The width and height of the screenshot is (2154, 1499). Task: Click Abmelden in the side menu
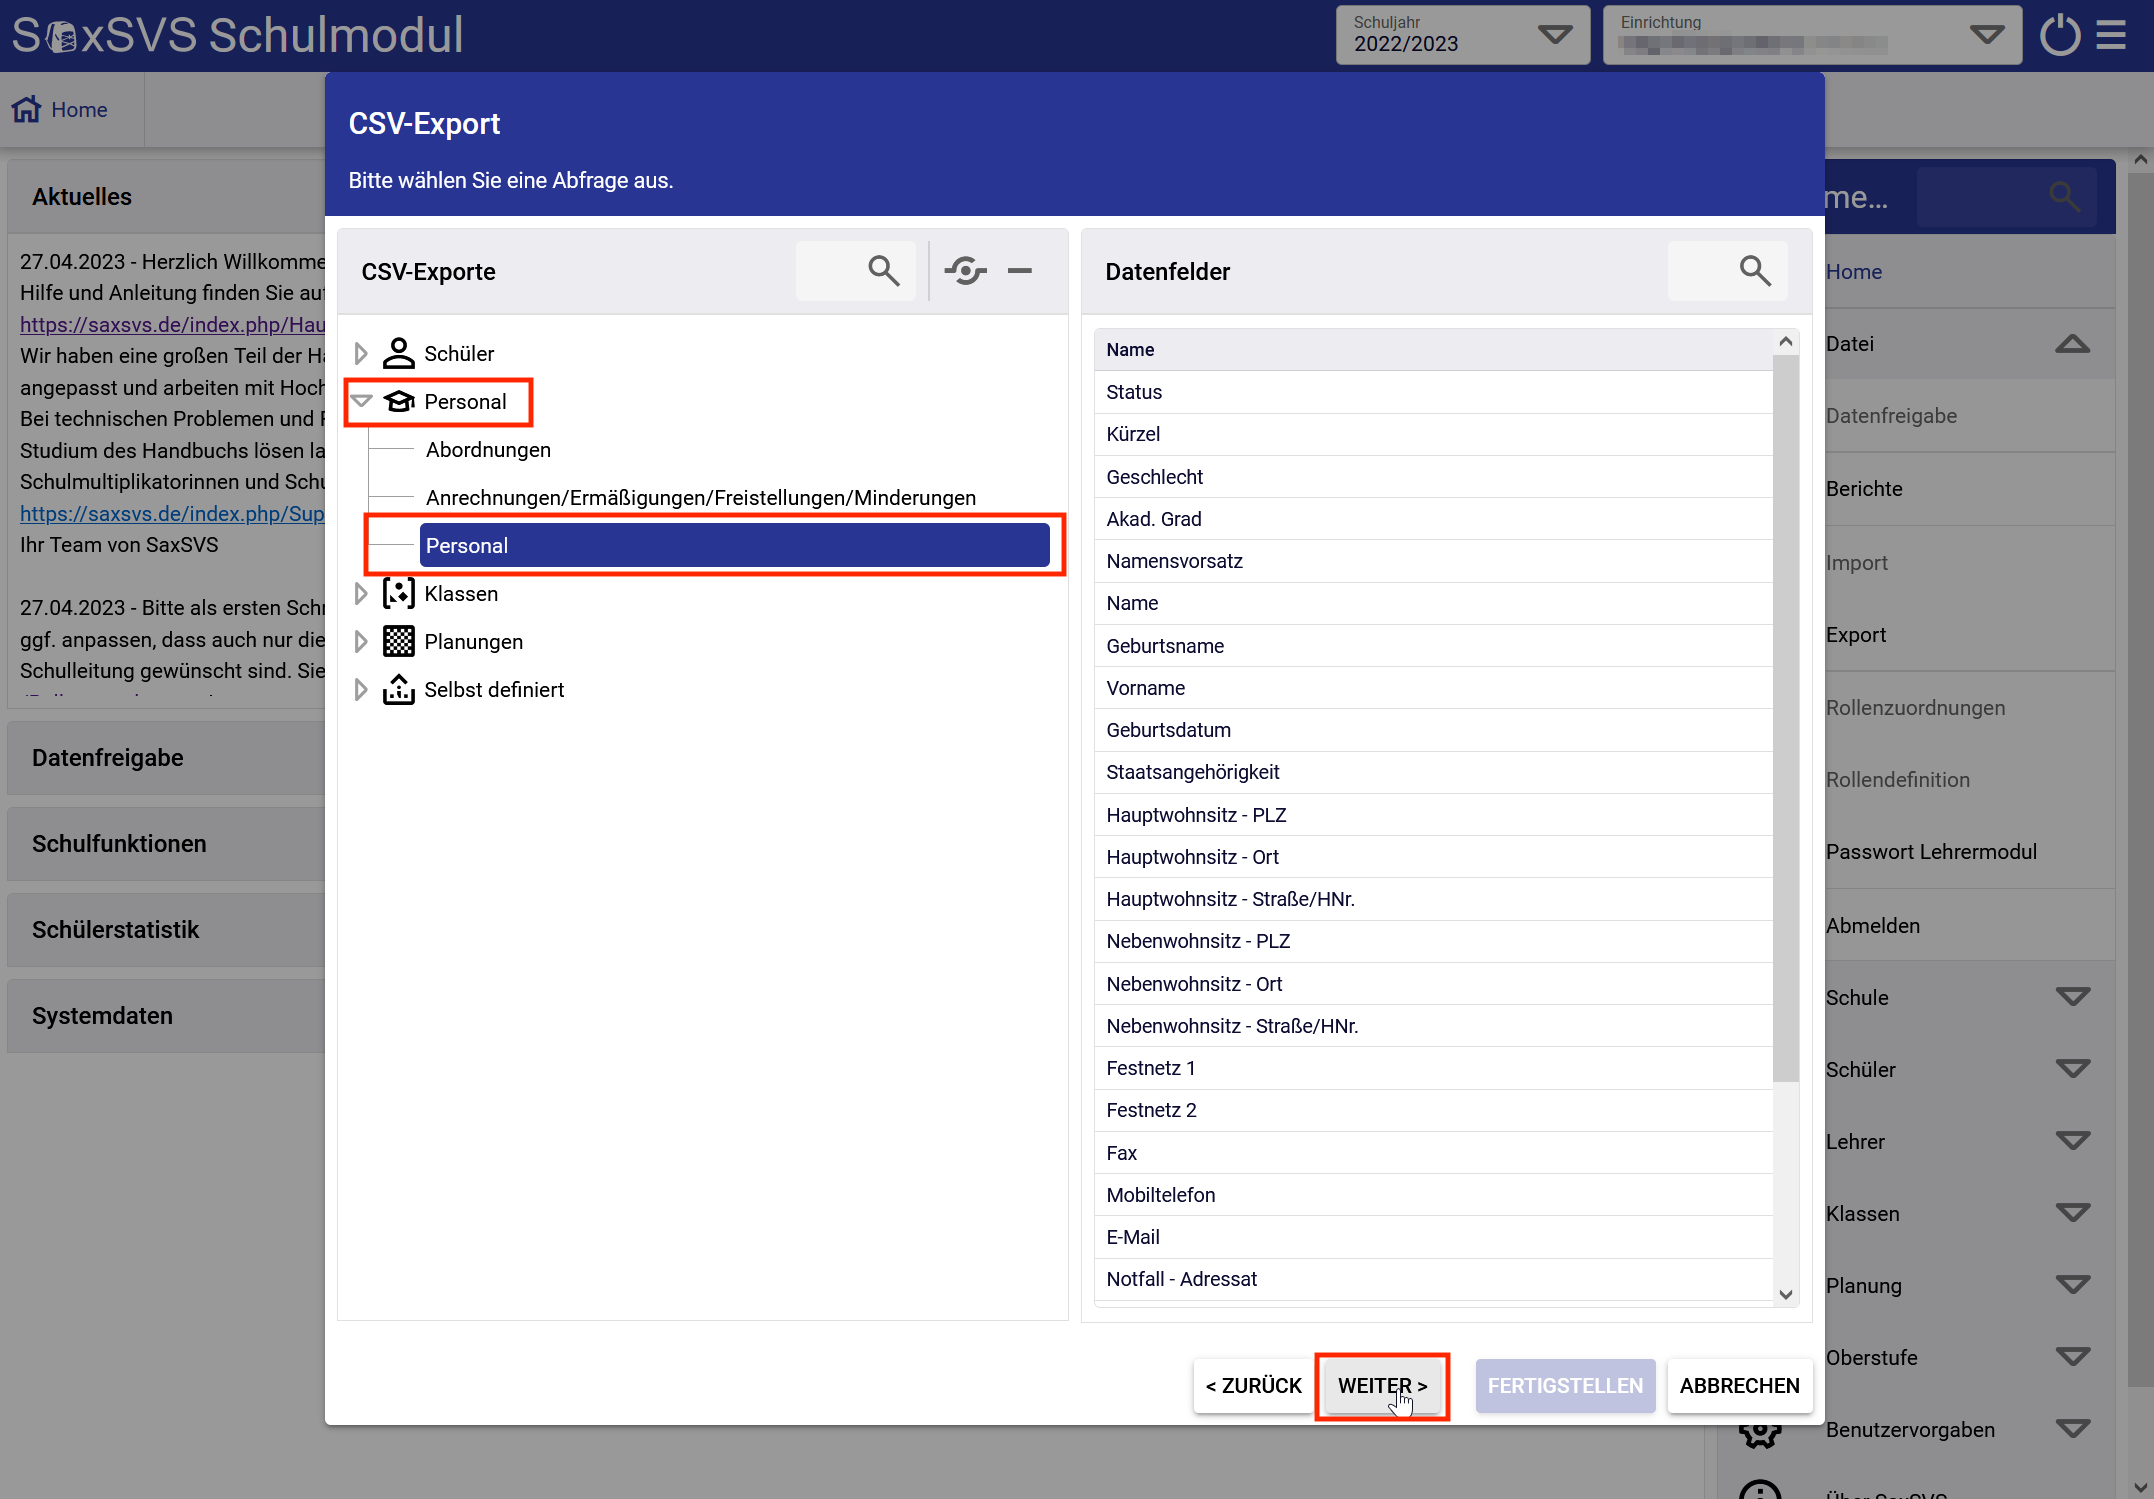tap(1873, 925)
